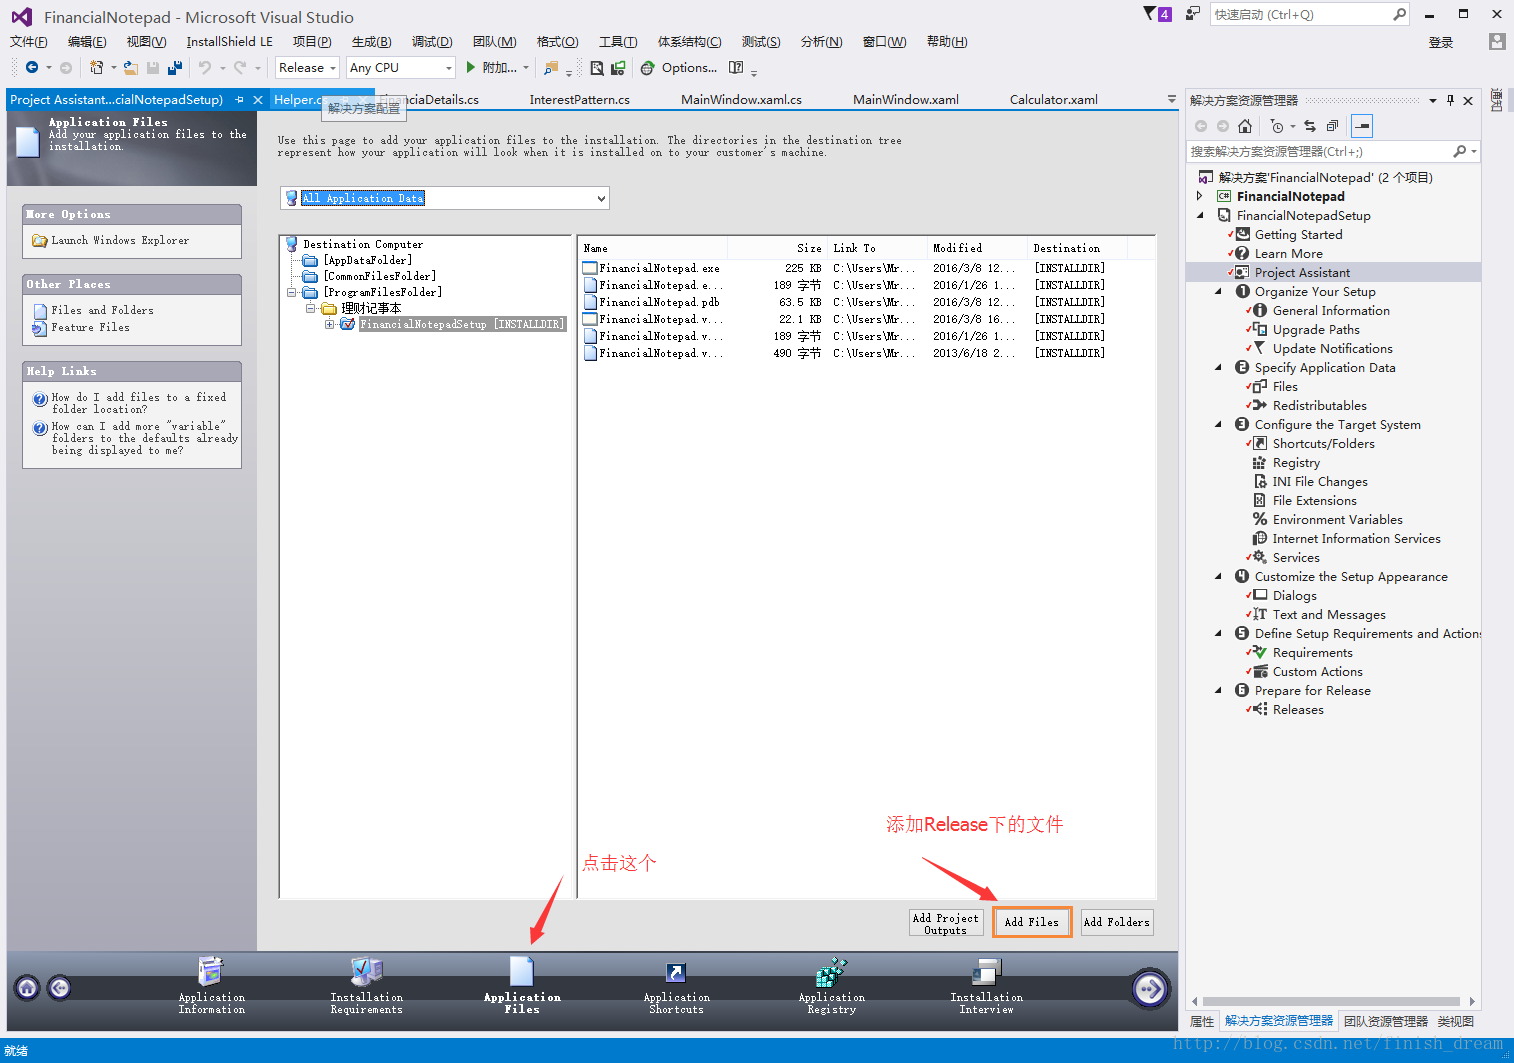
Task: Click the back arrow round button in bottom bar
Action: pos(60,988)
